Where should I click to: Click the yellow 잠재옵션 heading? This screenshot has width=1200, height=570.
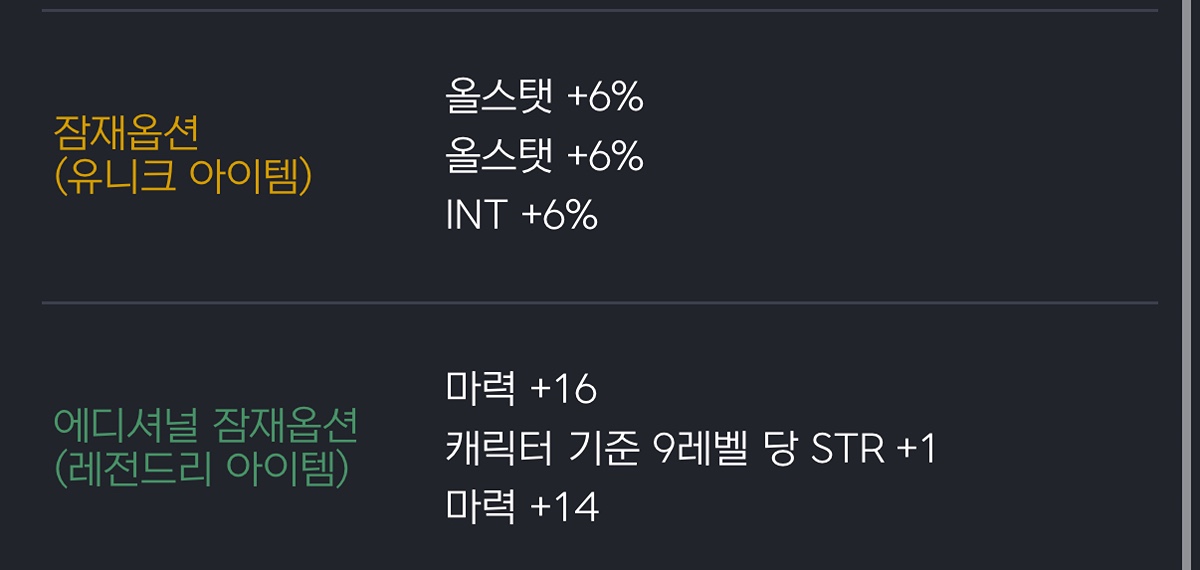(x=126, y=130)
